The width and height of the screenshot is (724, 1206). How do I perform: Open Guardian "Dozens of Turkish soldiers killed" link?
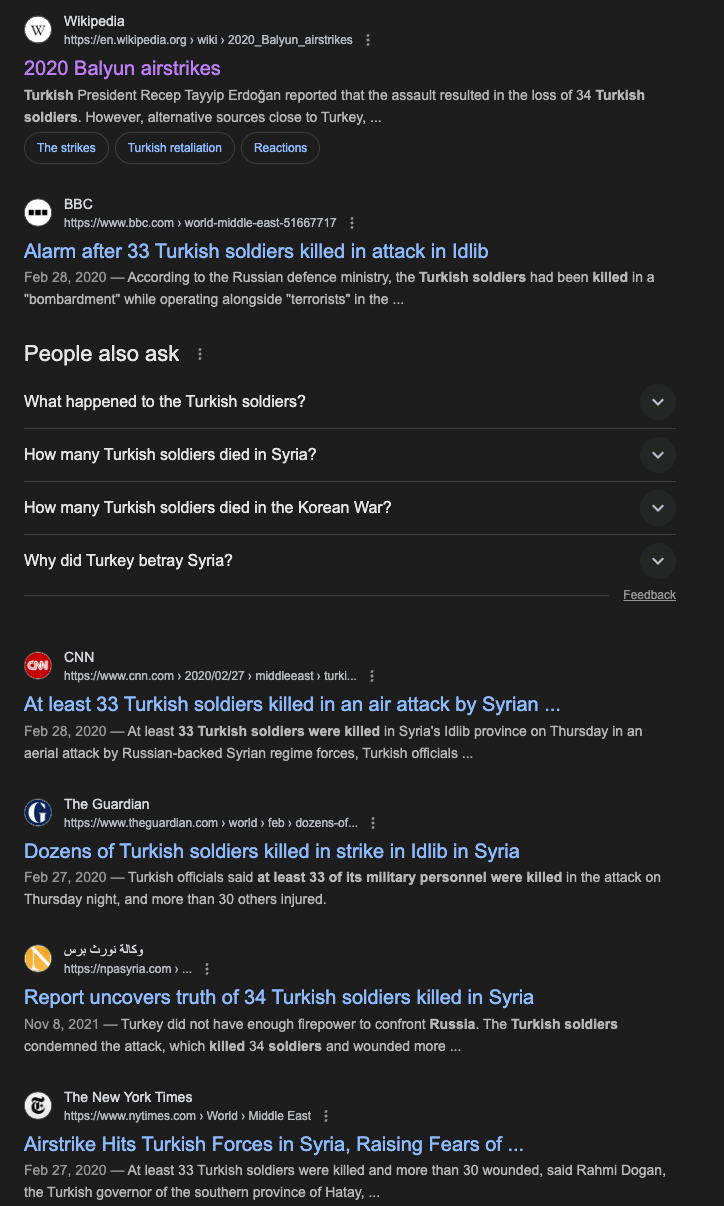point(272,851)
